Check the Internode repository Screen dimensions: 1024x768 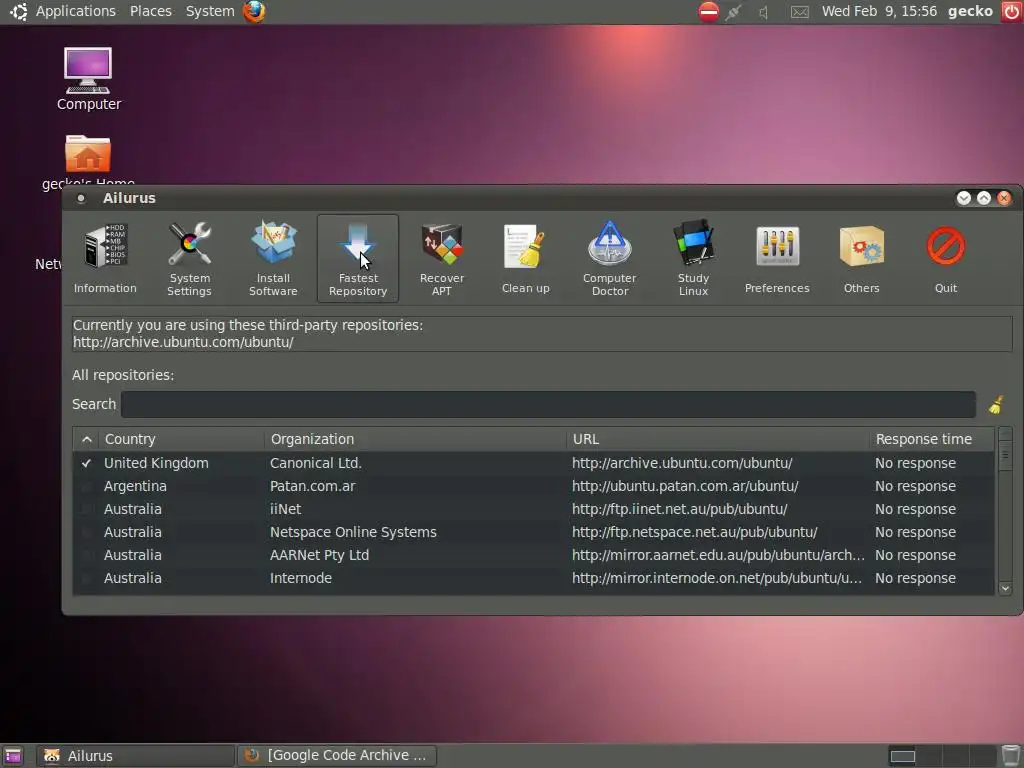coord(86,579)
